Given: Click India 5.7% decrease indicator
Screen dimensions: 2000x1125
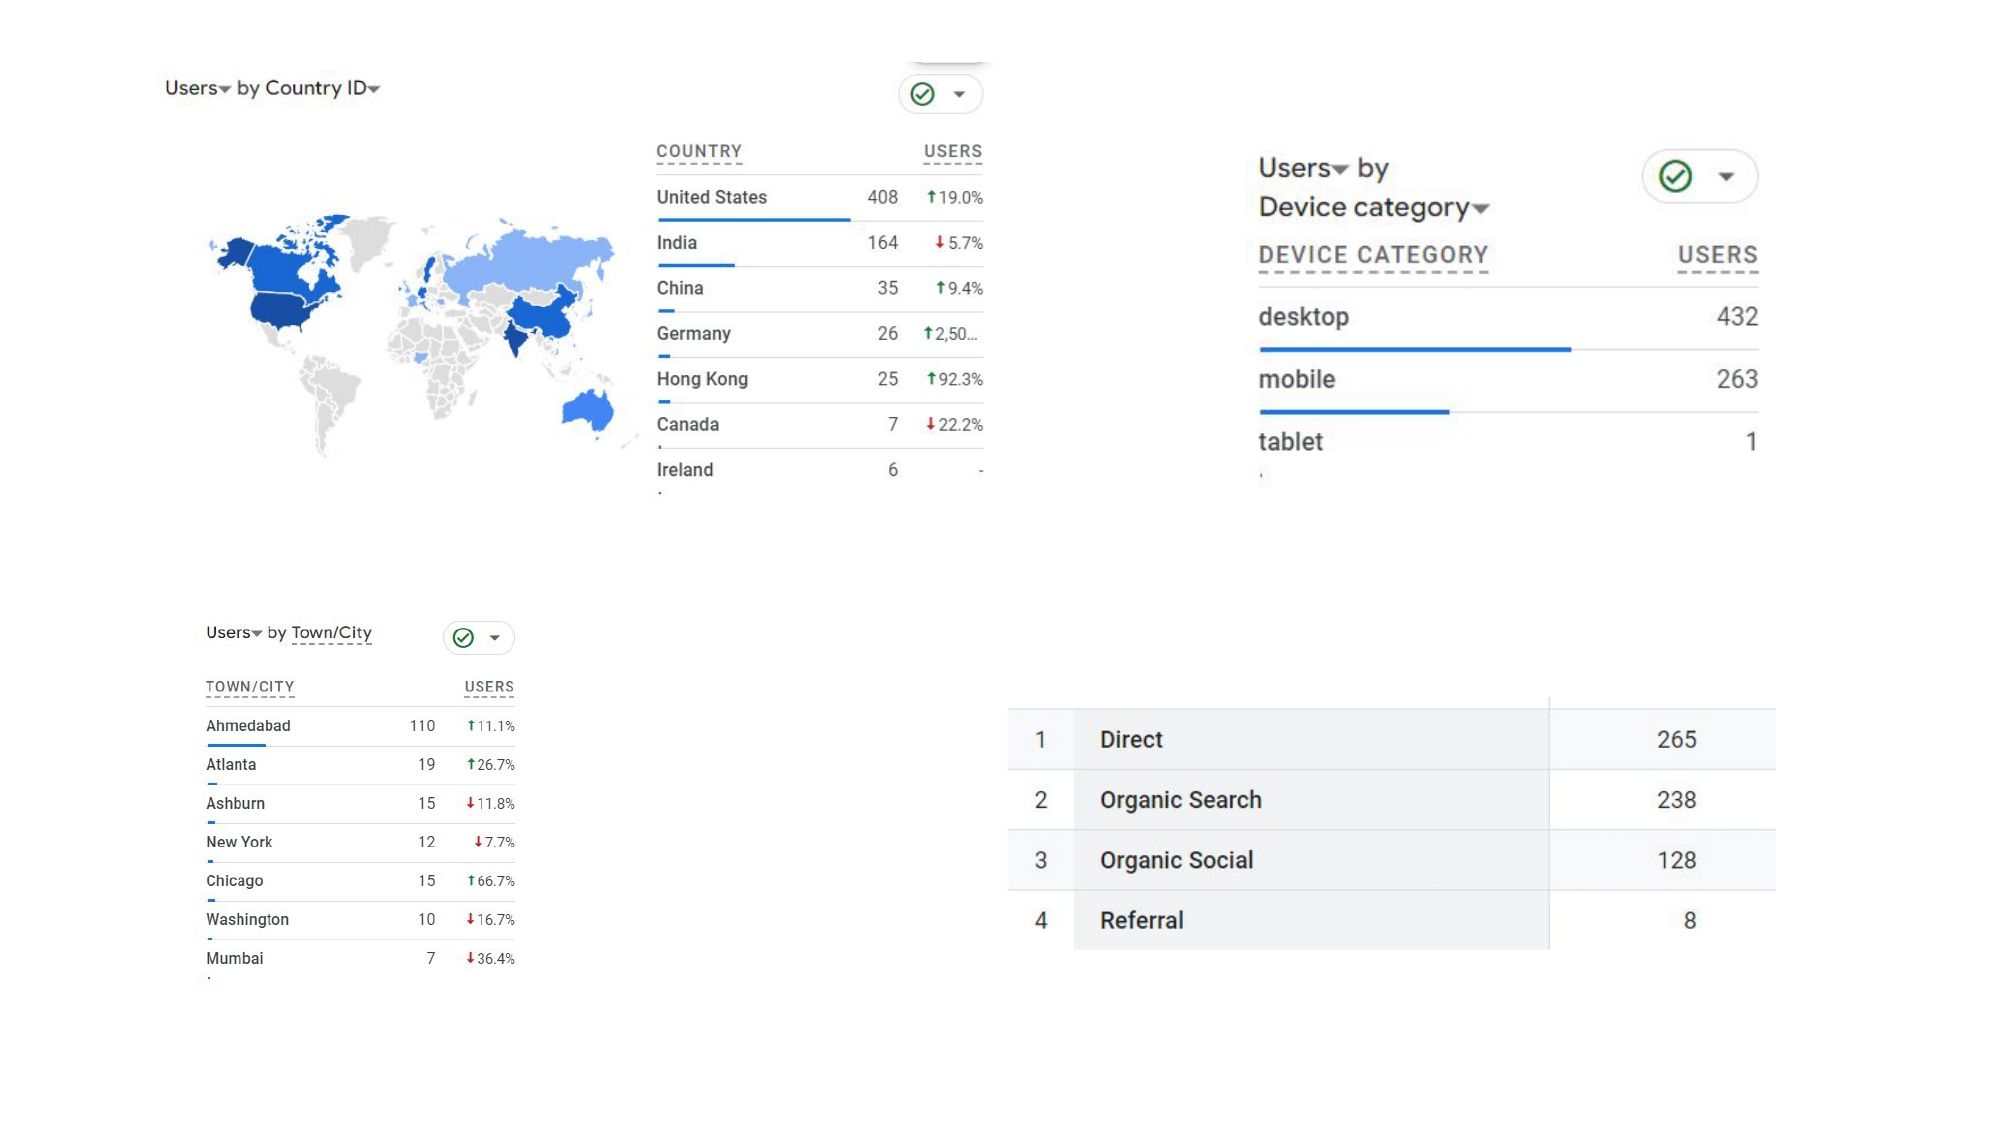Looking at the screenshot, I should 958,243.
